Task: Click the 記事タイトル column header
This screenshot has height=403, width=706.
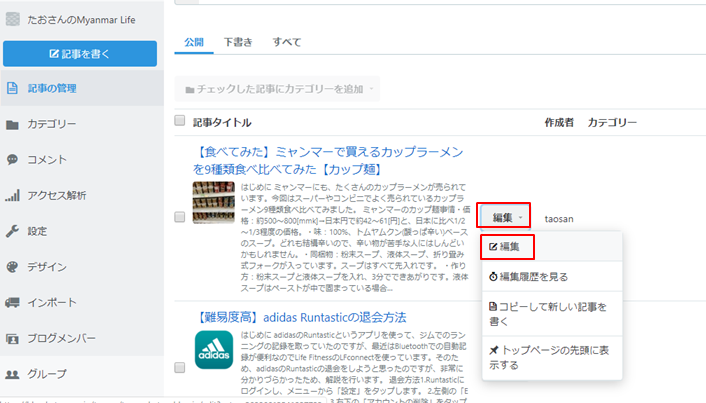Action: click(222, 122)
